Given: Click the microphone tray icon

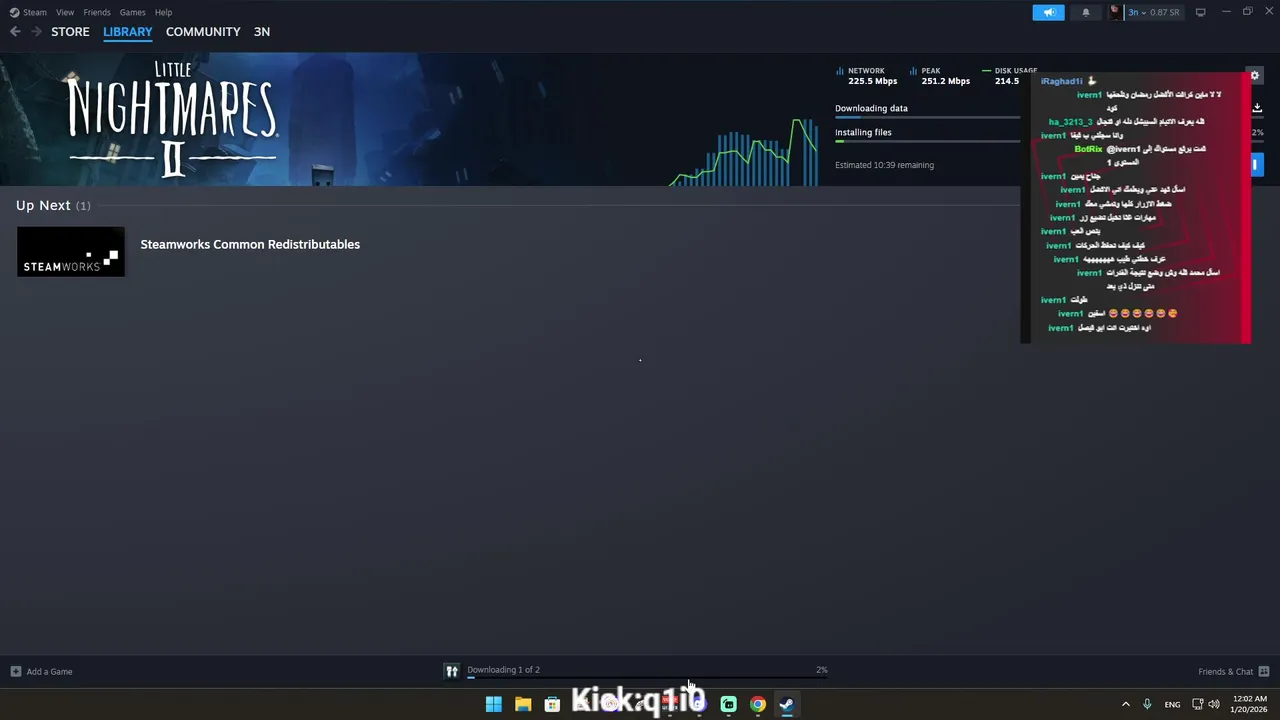Looking at the screenshot, I should (x=1147, y=704).
